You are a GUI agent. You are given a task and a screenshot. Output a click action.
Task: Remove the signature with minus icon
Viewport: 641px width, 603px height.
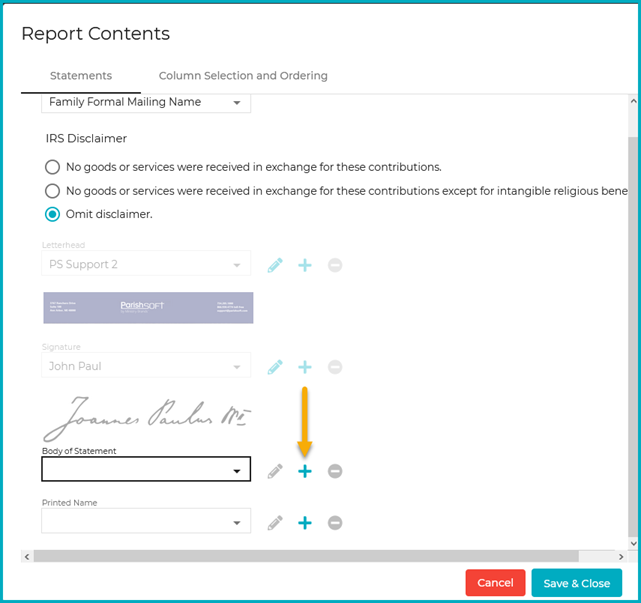(335, 367)
